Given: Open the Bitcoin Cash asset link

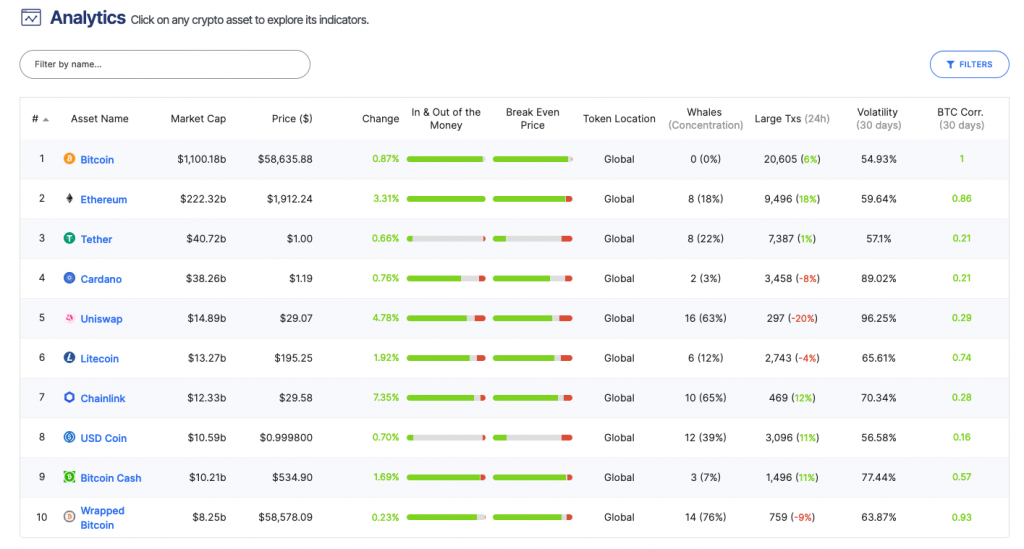Looking at the screenshot, I should tap(111, 478).
